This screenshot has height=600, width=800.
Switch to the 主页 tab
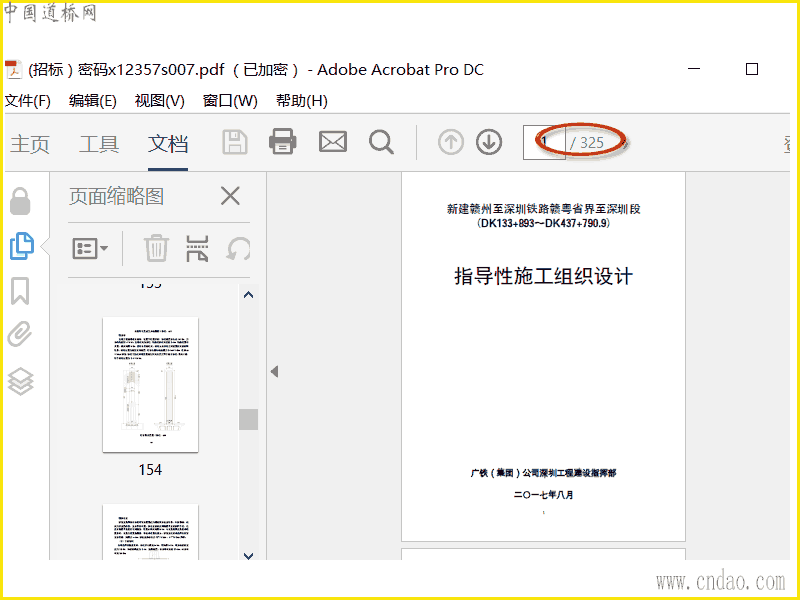coord(30,144)
